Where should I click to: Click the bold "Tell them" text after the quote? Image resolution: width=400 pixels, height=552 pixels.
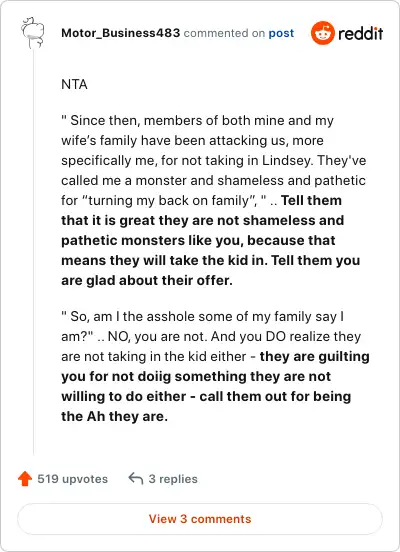pyautogui.click(x=311, y=200)
